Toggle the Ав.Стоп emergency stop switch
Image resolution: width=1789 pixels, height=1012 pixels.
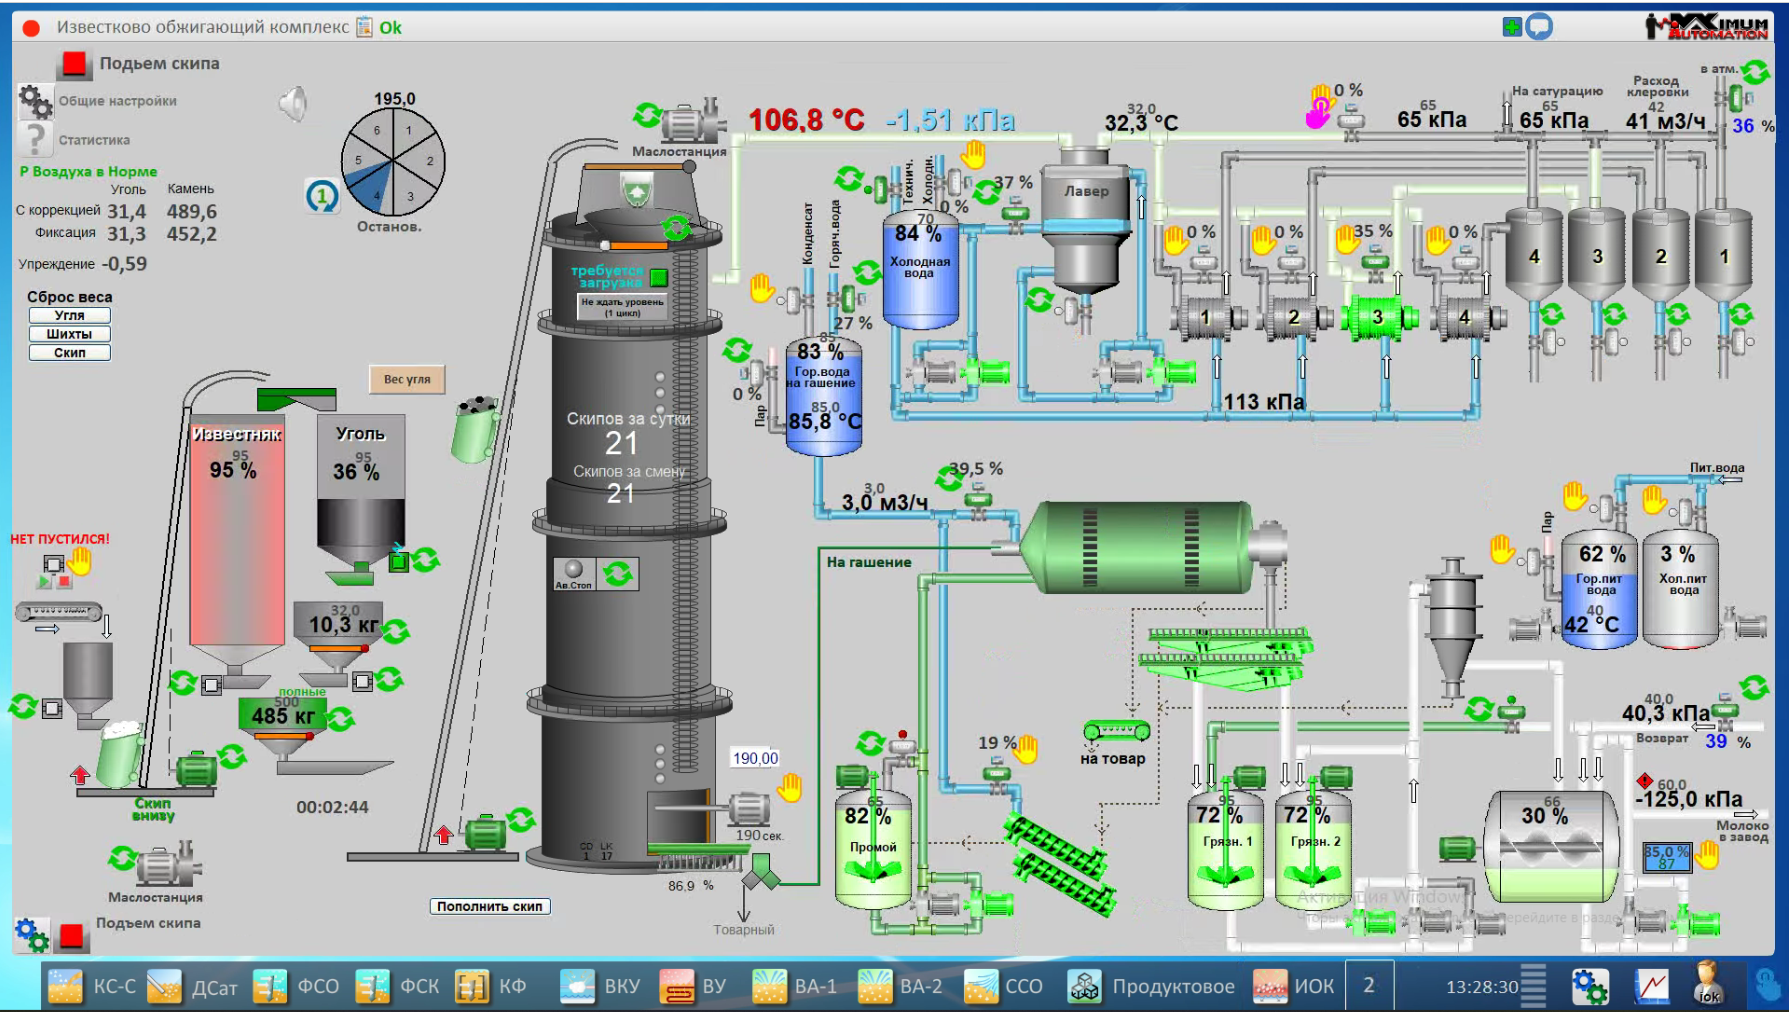574,573
